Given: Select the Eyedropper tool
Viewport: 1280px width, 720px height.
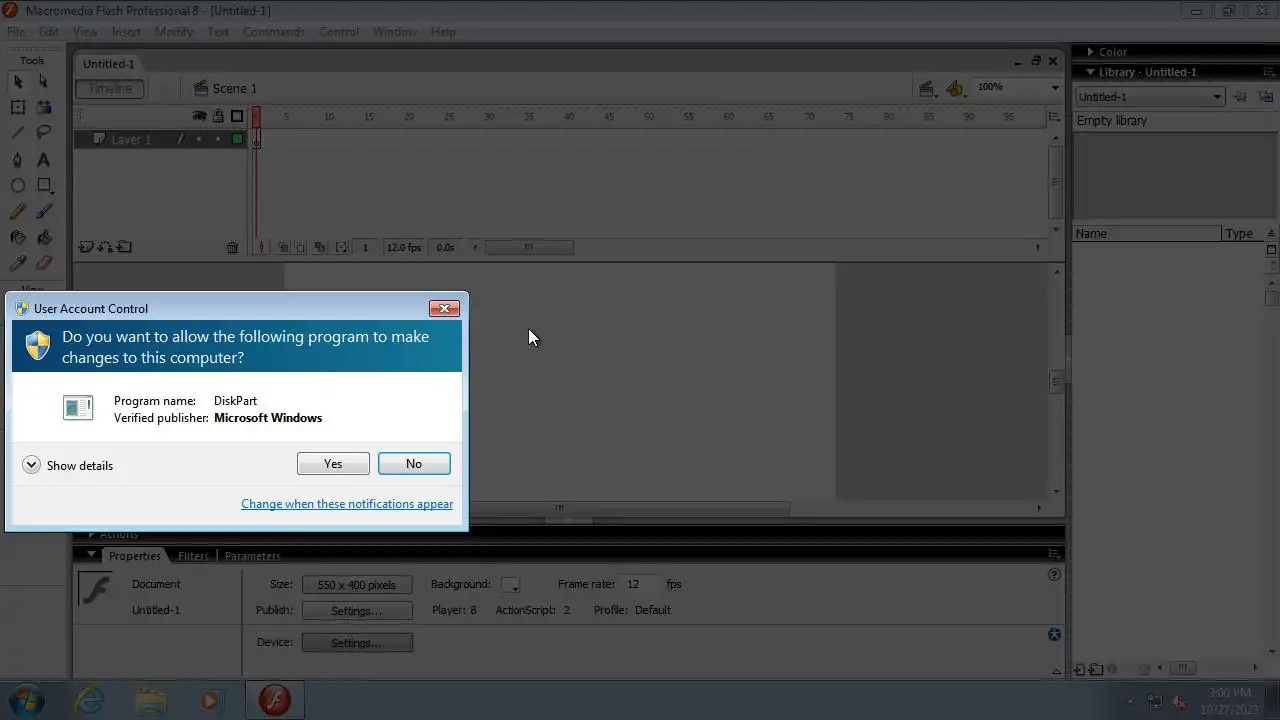Looking at the screenshot, I should click(18, 264).
